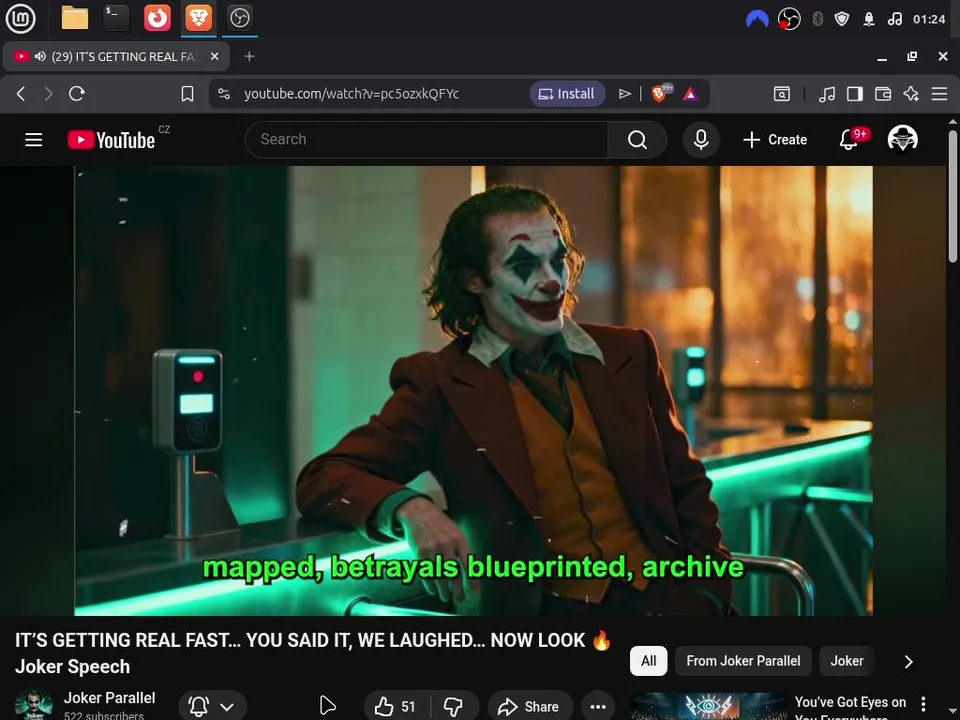
Task: Select the Joker filter chip
Action: 847,661
